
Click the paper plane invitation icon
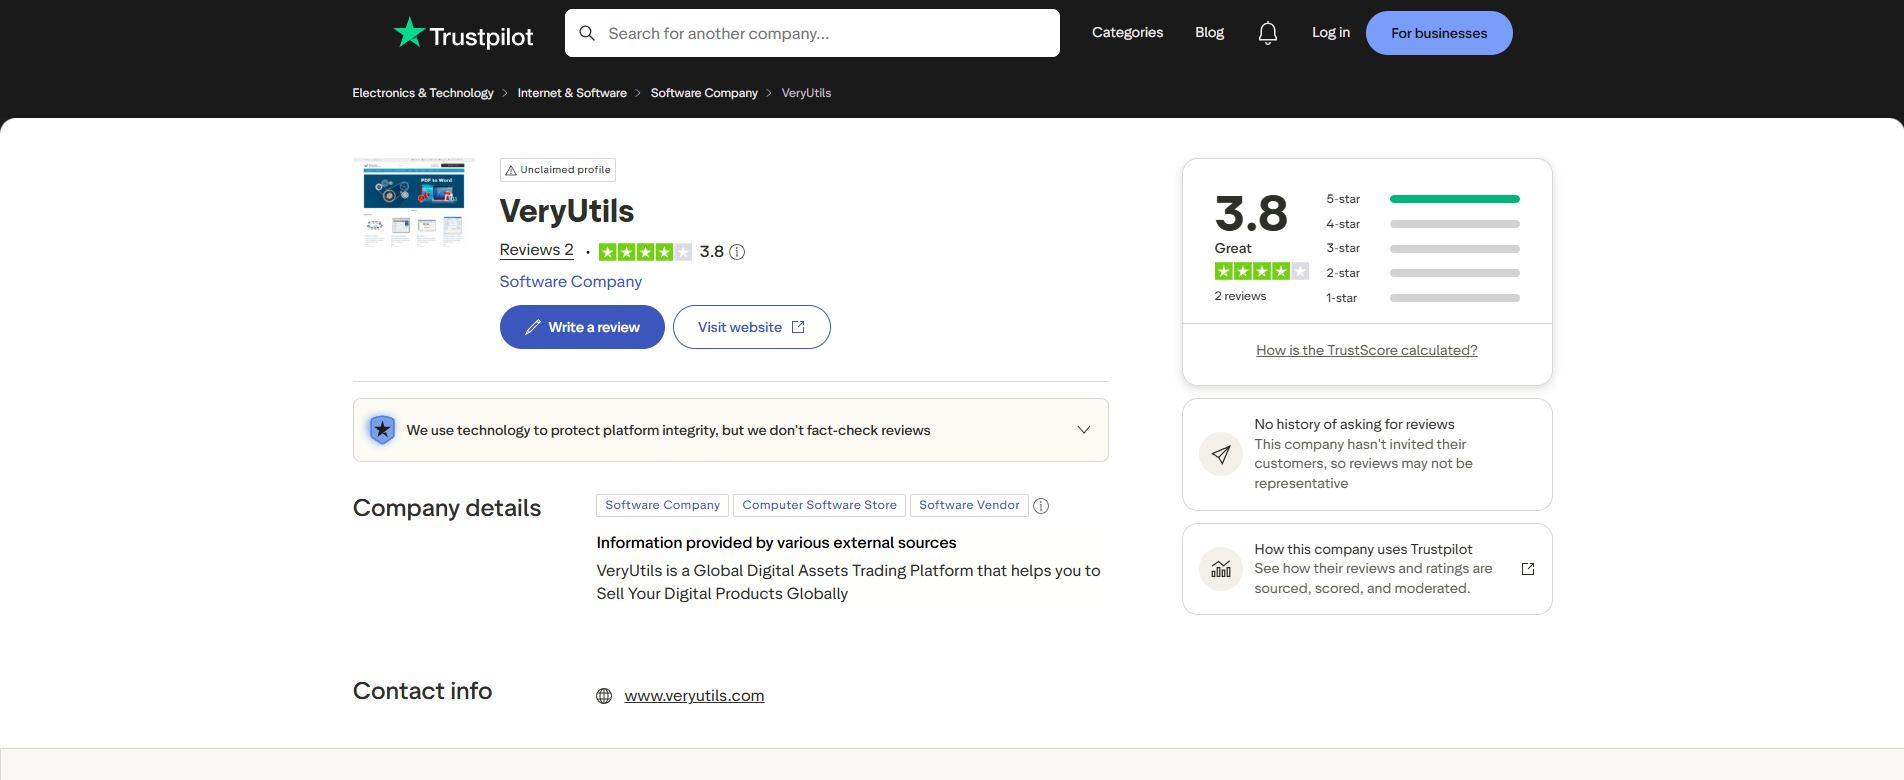coord(1221,454)
